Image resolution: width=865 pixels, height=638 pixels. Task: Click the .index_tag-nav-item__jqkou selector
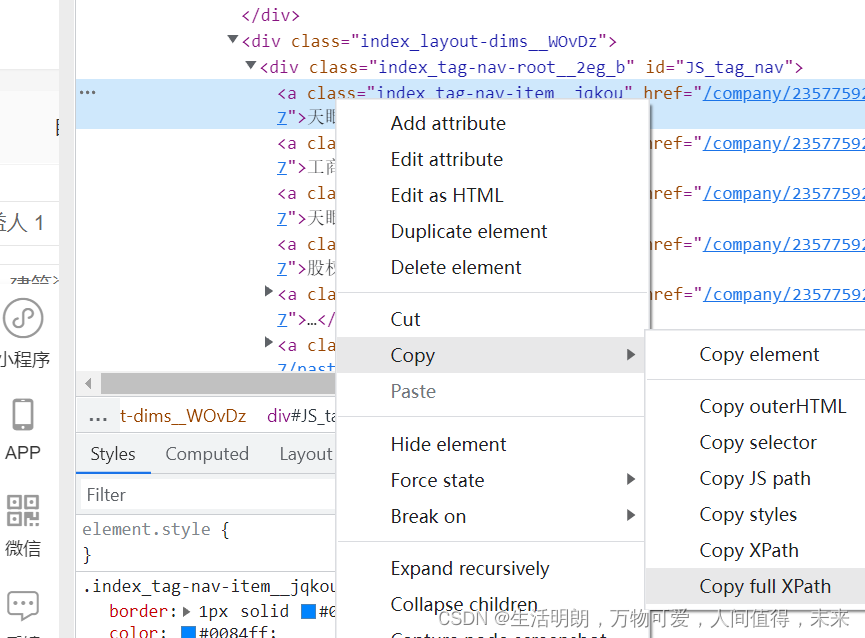[209, 586]
